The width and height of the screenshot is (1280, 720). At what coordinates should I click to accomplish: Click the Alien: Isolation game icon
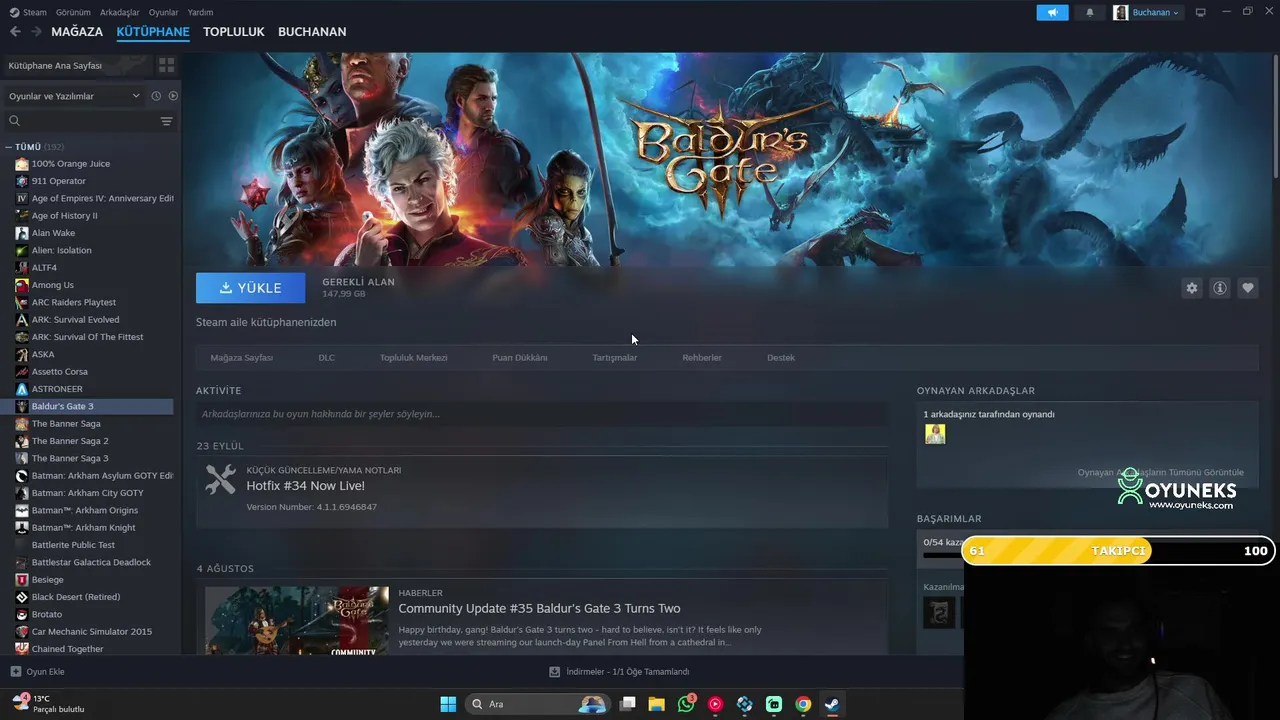(x=22, y=250)
